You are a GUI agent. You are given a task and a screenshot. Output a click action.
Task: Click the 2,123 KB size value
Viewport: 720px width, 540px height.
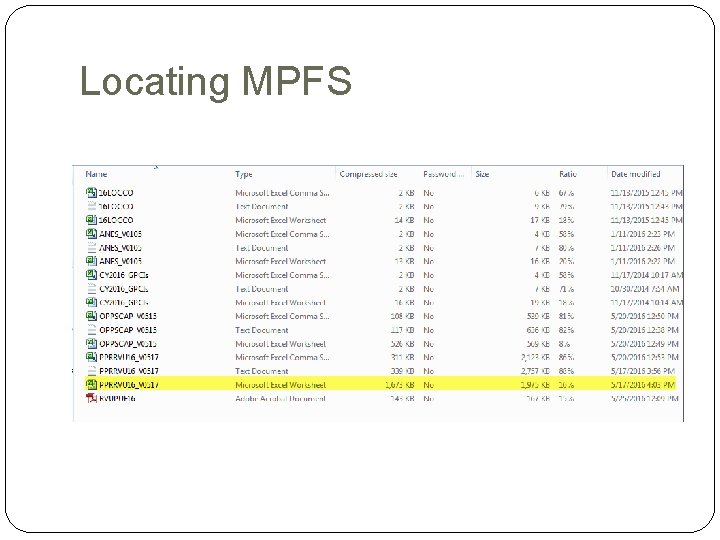coord(535,357)
